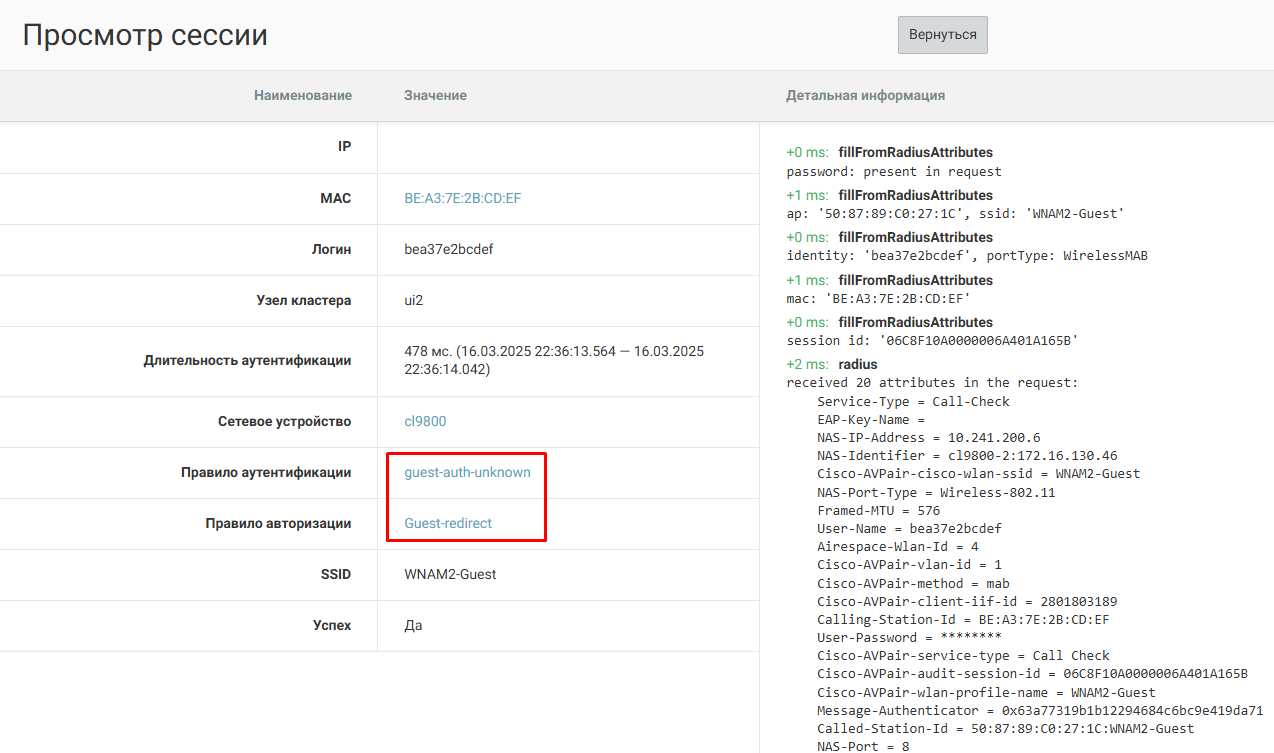
Task: Click the password present in request log line
Action: 894,171
